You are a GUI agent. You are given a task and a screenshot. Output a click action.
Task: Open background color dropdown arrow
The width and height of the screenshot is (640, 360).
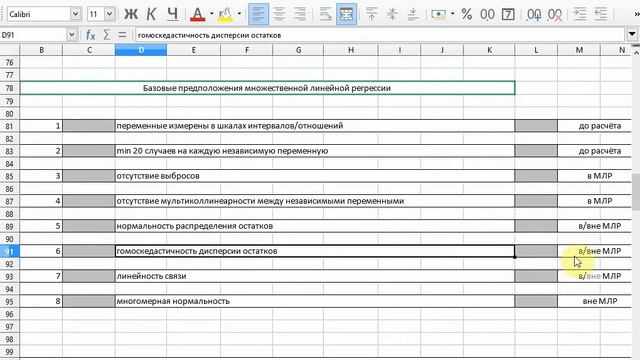tap(239, 14)
